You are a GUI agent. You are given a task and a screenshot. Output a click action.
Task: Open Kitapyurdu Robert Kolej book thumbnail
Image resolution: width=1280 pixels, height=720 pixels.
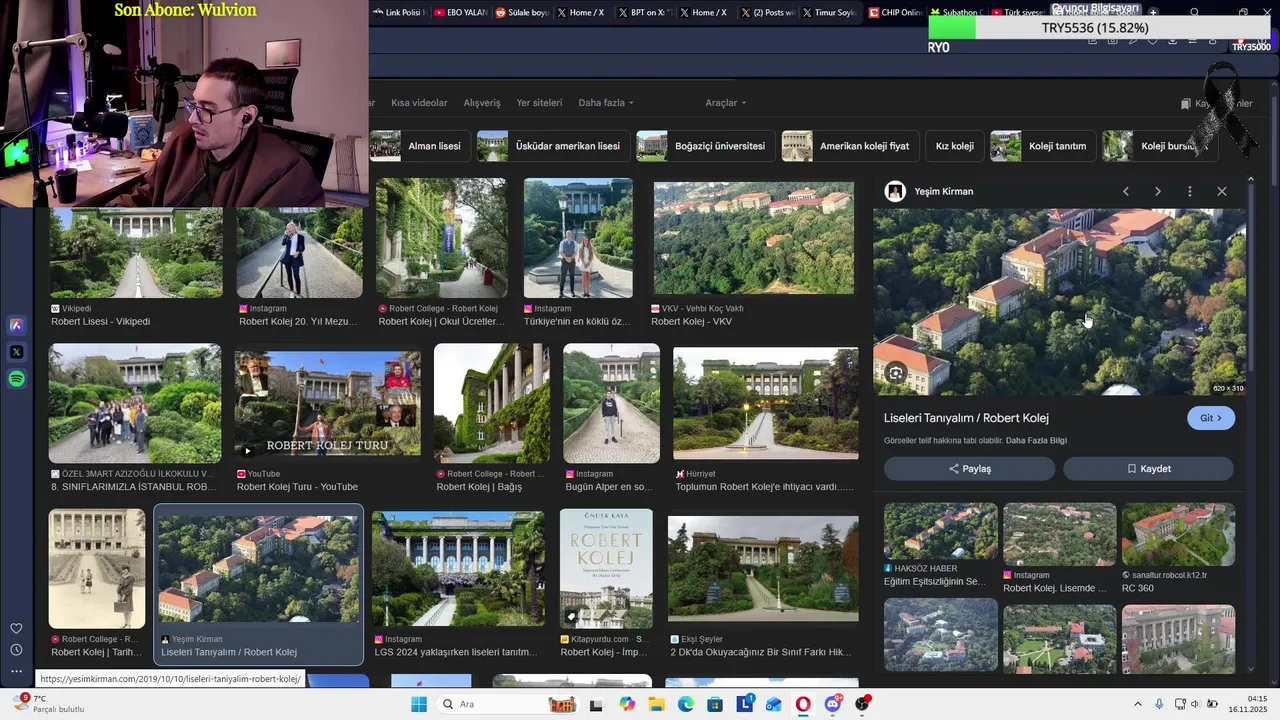(x=606, y=569)
